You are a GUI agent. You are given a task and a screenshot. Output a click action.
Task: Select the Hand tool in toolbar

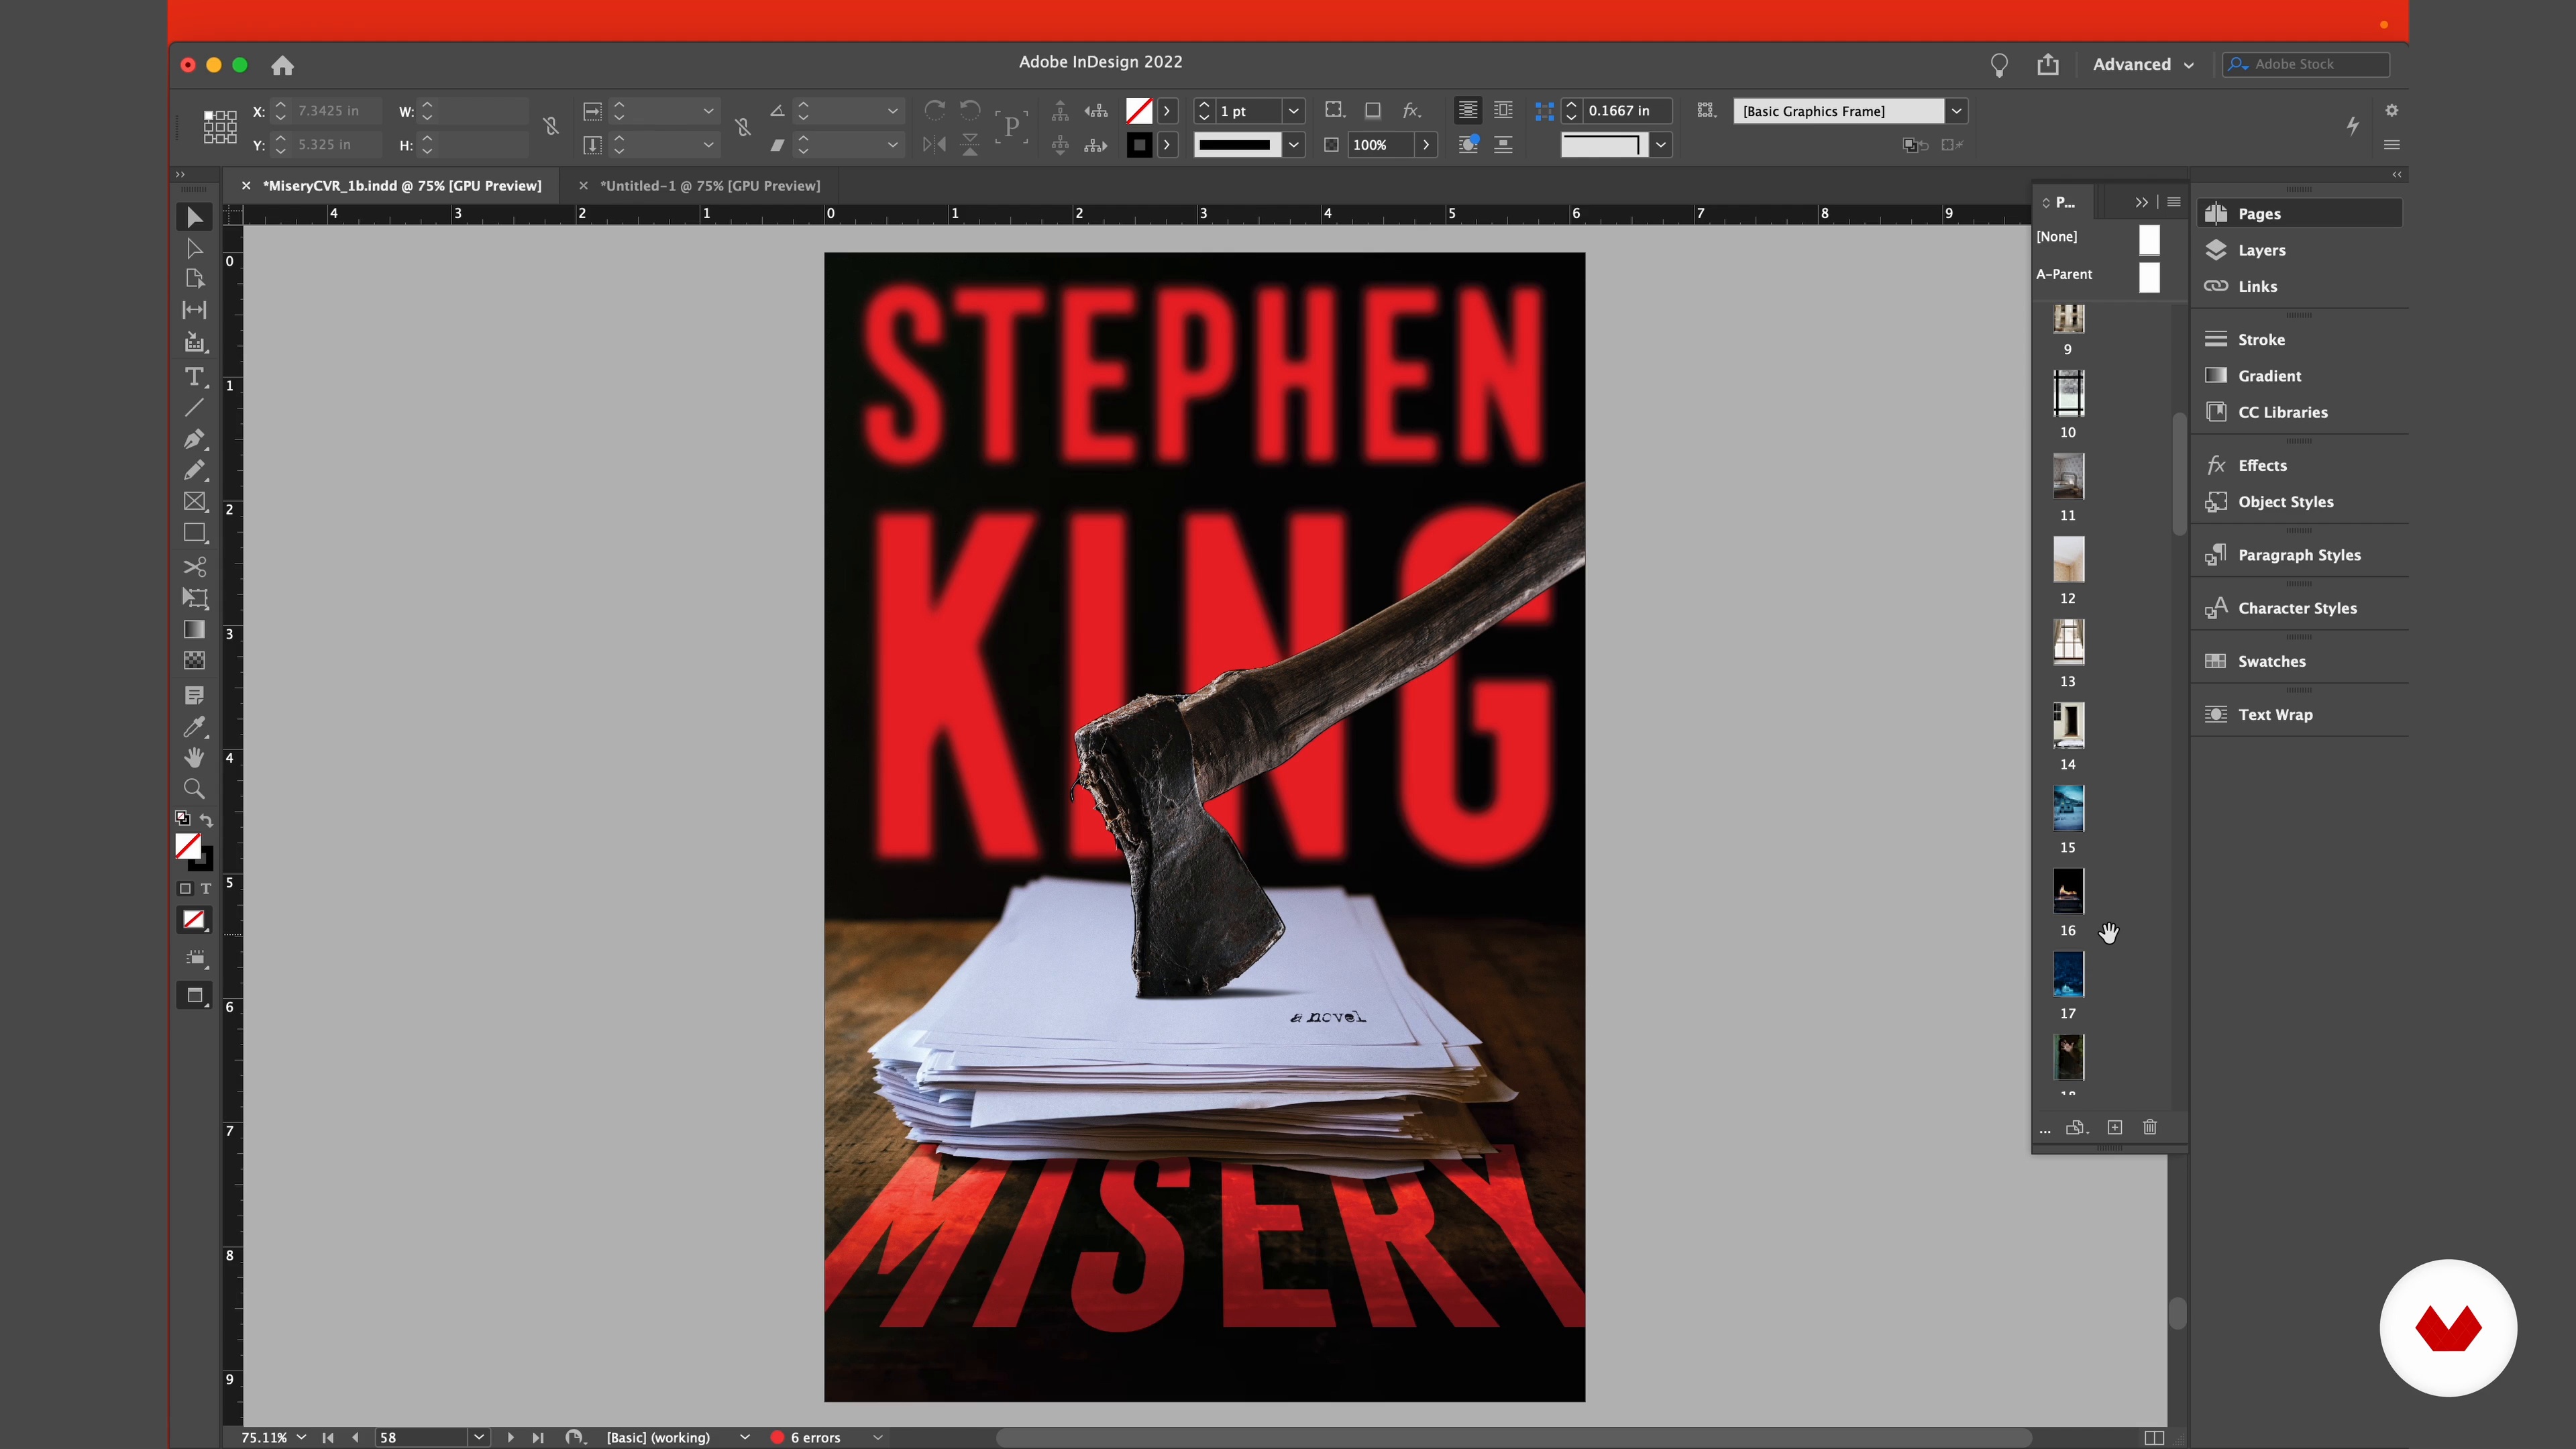pyautogui.click(x=195, y=757)
